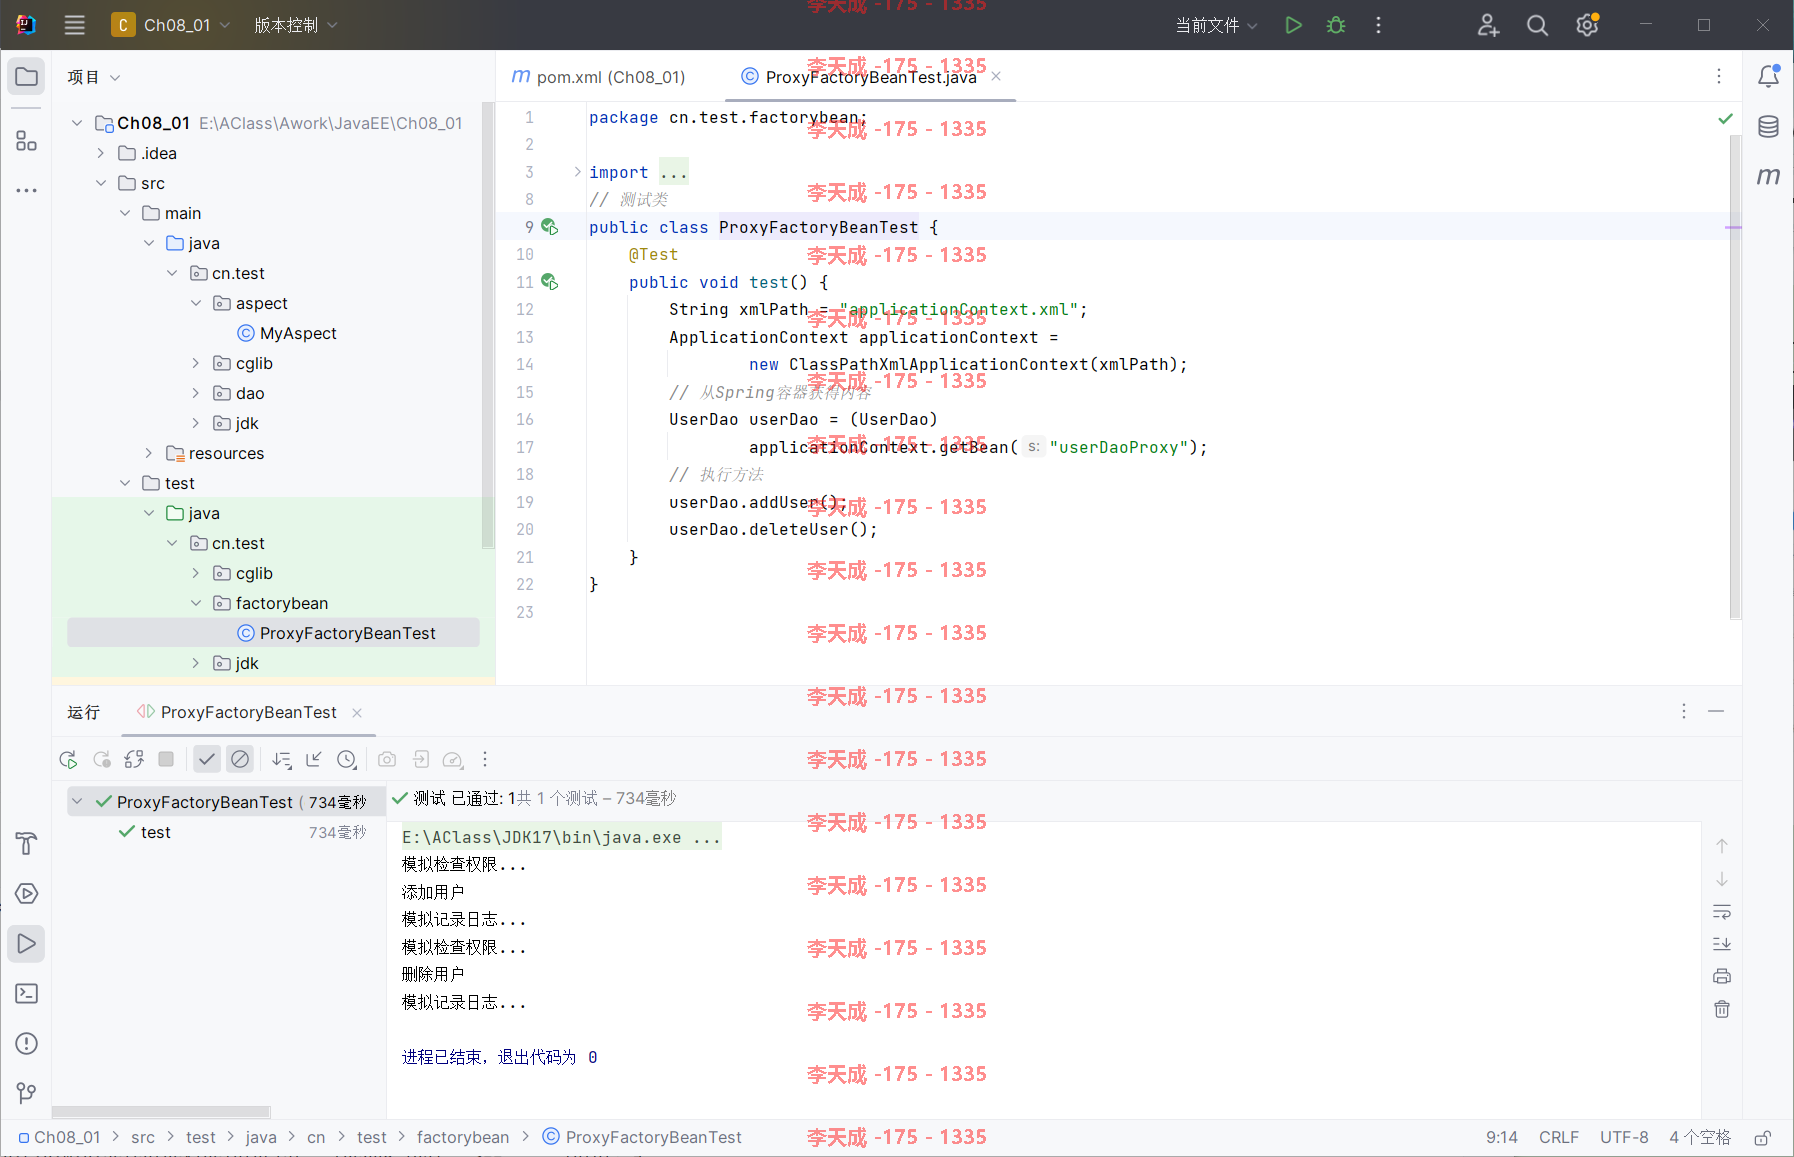Toggle Show Ignored tests filter
Image resolution: width=1794 pixels, height=1157 pixels.
(240, 760)
